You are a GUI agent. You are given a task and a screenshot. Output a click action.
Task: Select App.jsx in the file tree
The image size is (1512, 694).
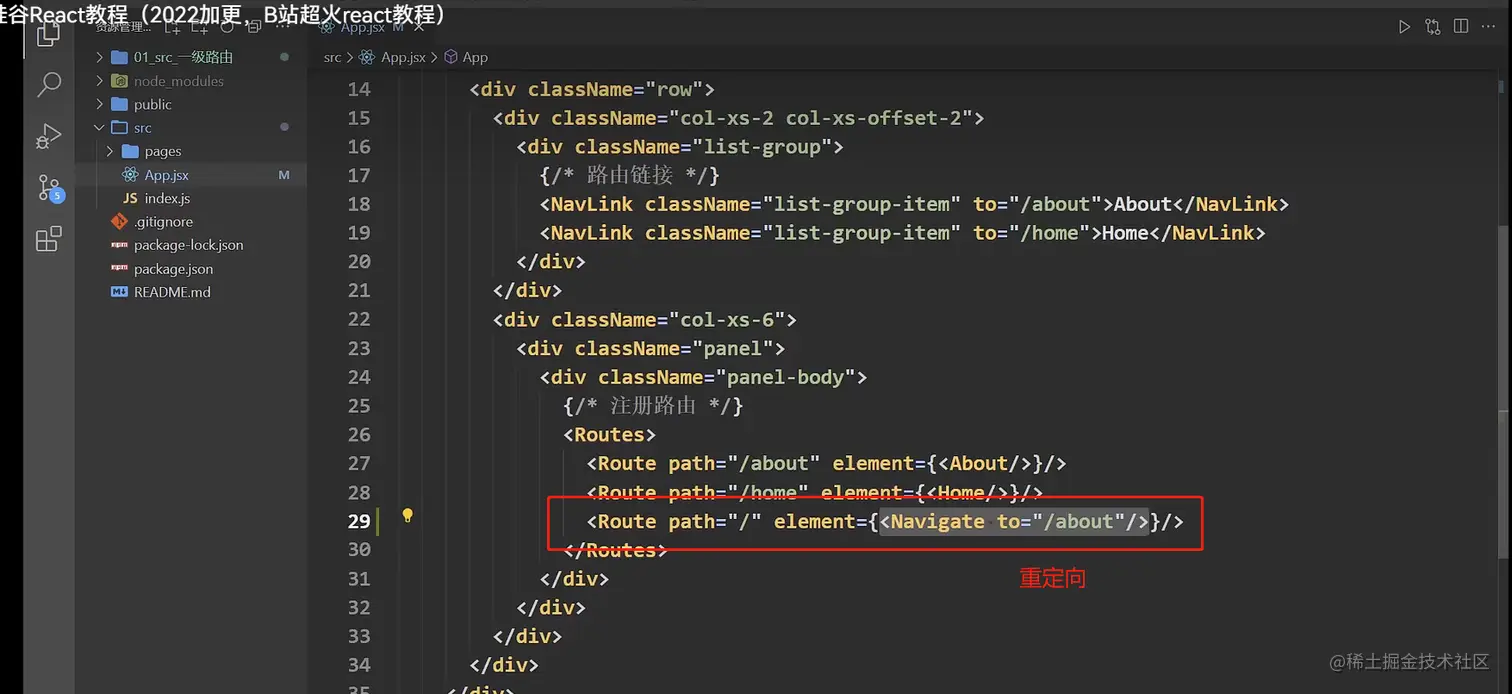coord(191,175)
